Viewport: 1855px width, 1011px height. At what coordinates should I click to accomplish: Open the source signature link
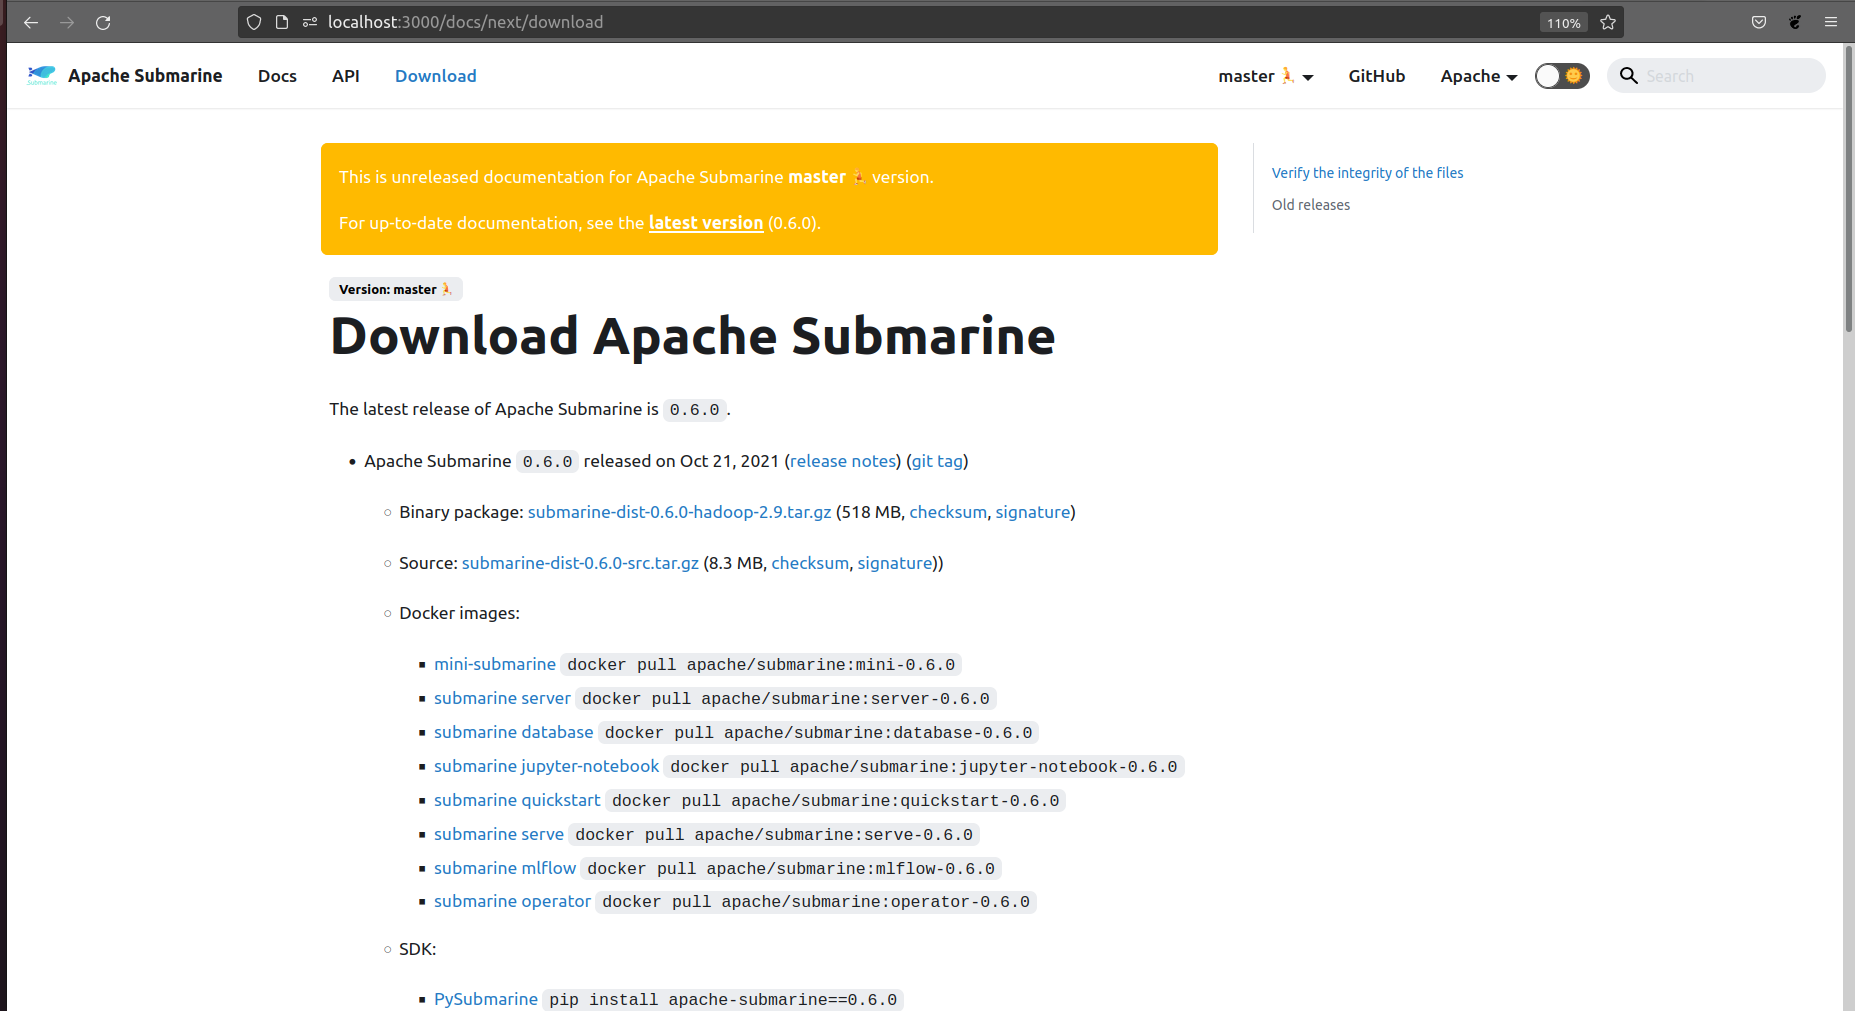tap(895, 563)
